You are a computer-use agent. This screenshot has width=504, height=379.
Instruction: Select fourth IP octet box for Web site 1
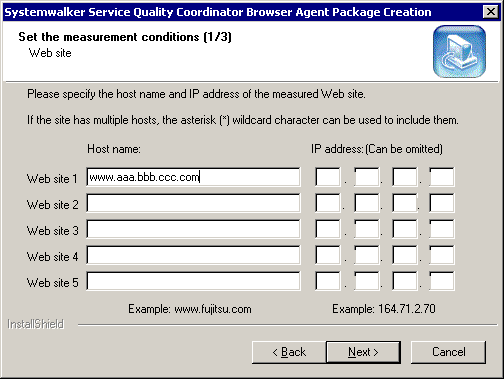(442, 177)
